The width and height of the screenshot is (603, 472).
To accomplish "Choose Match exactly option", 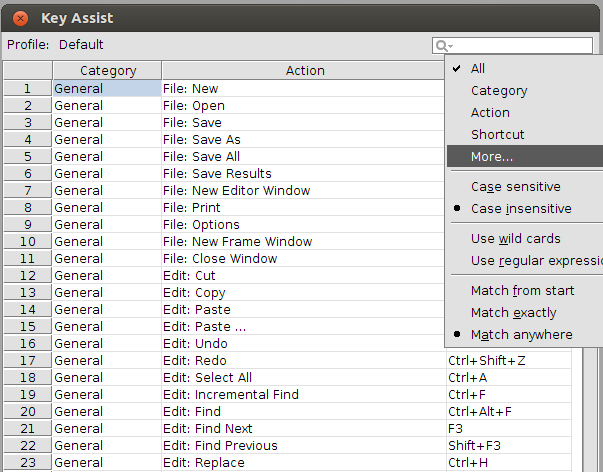I will tap(513, 313).
